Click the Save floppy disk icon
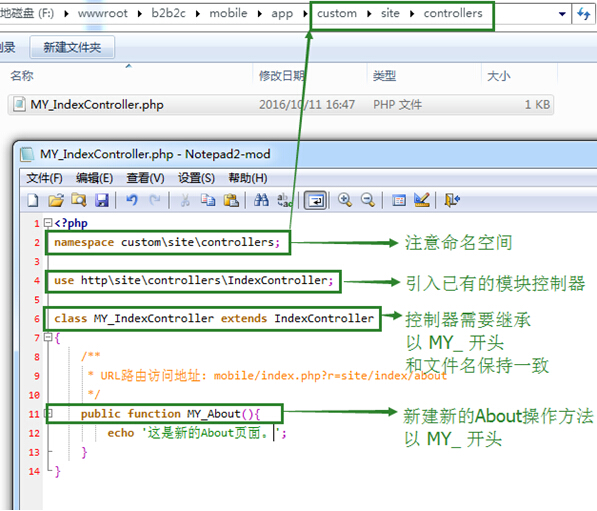The width and height of the screenshot is (597, 511). pos(102,200)
